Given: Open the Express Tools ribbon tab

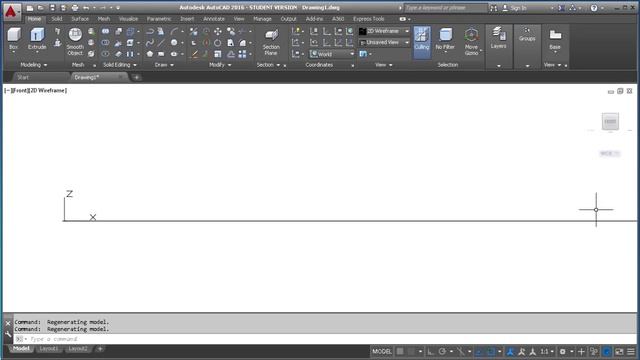Looking at the screenshot, I should coord(369,19).
